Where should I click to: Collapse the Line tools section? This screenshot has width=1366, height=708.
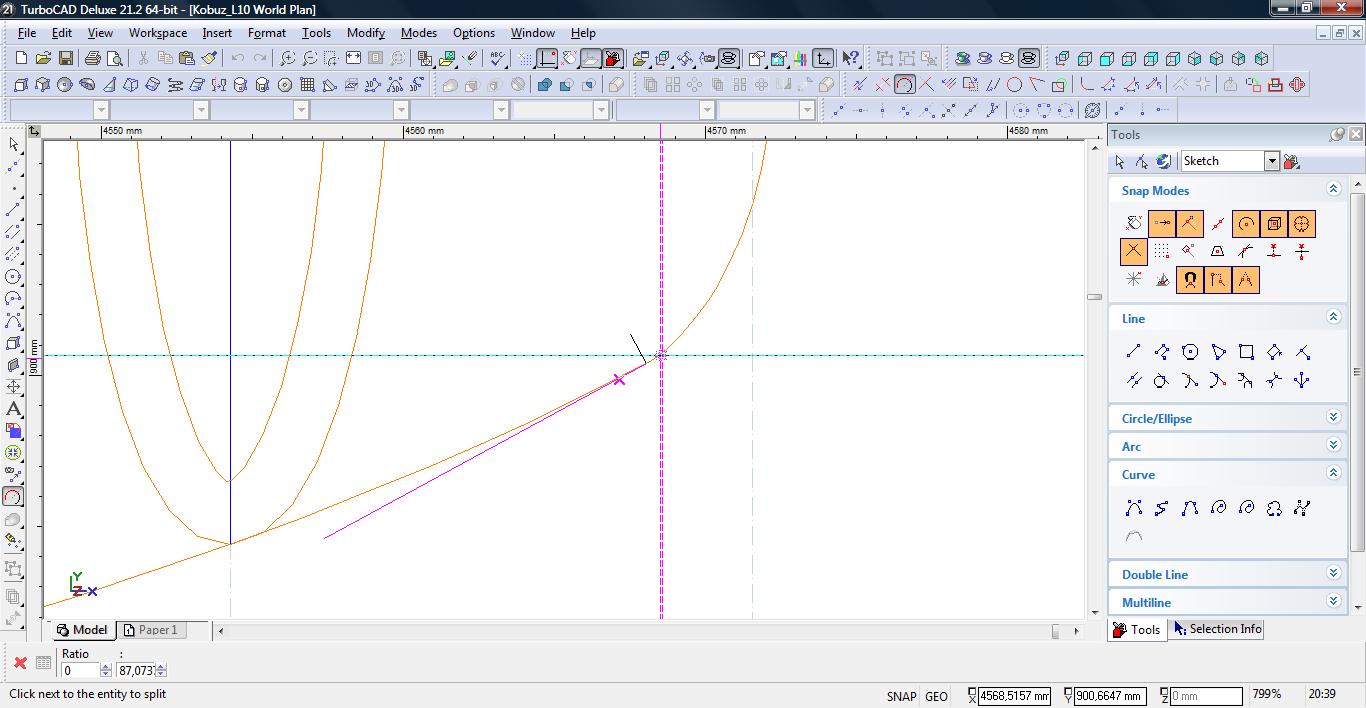coord(1333,317)
